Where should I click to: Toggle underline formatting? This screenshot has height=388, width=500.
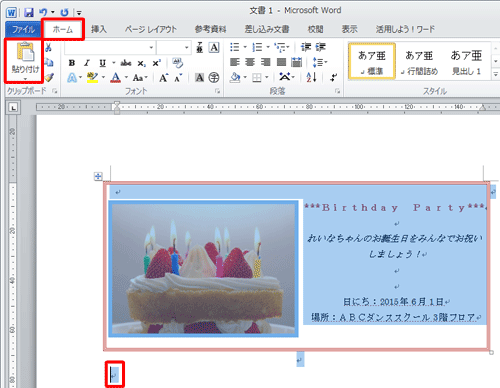pyautogui.click(x=102, y=63)
